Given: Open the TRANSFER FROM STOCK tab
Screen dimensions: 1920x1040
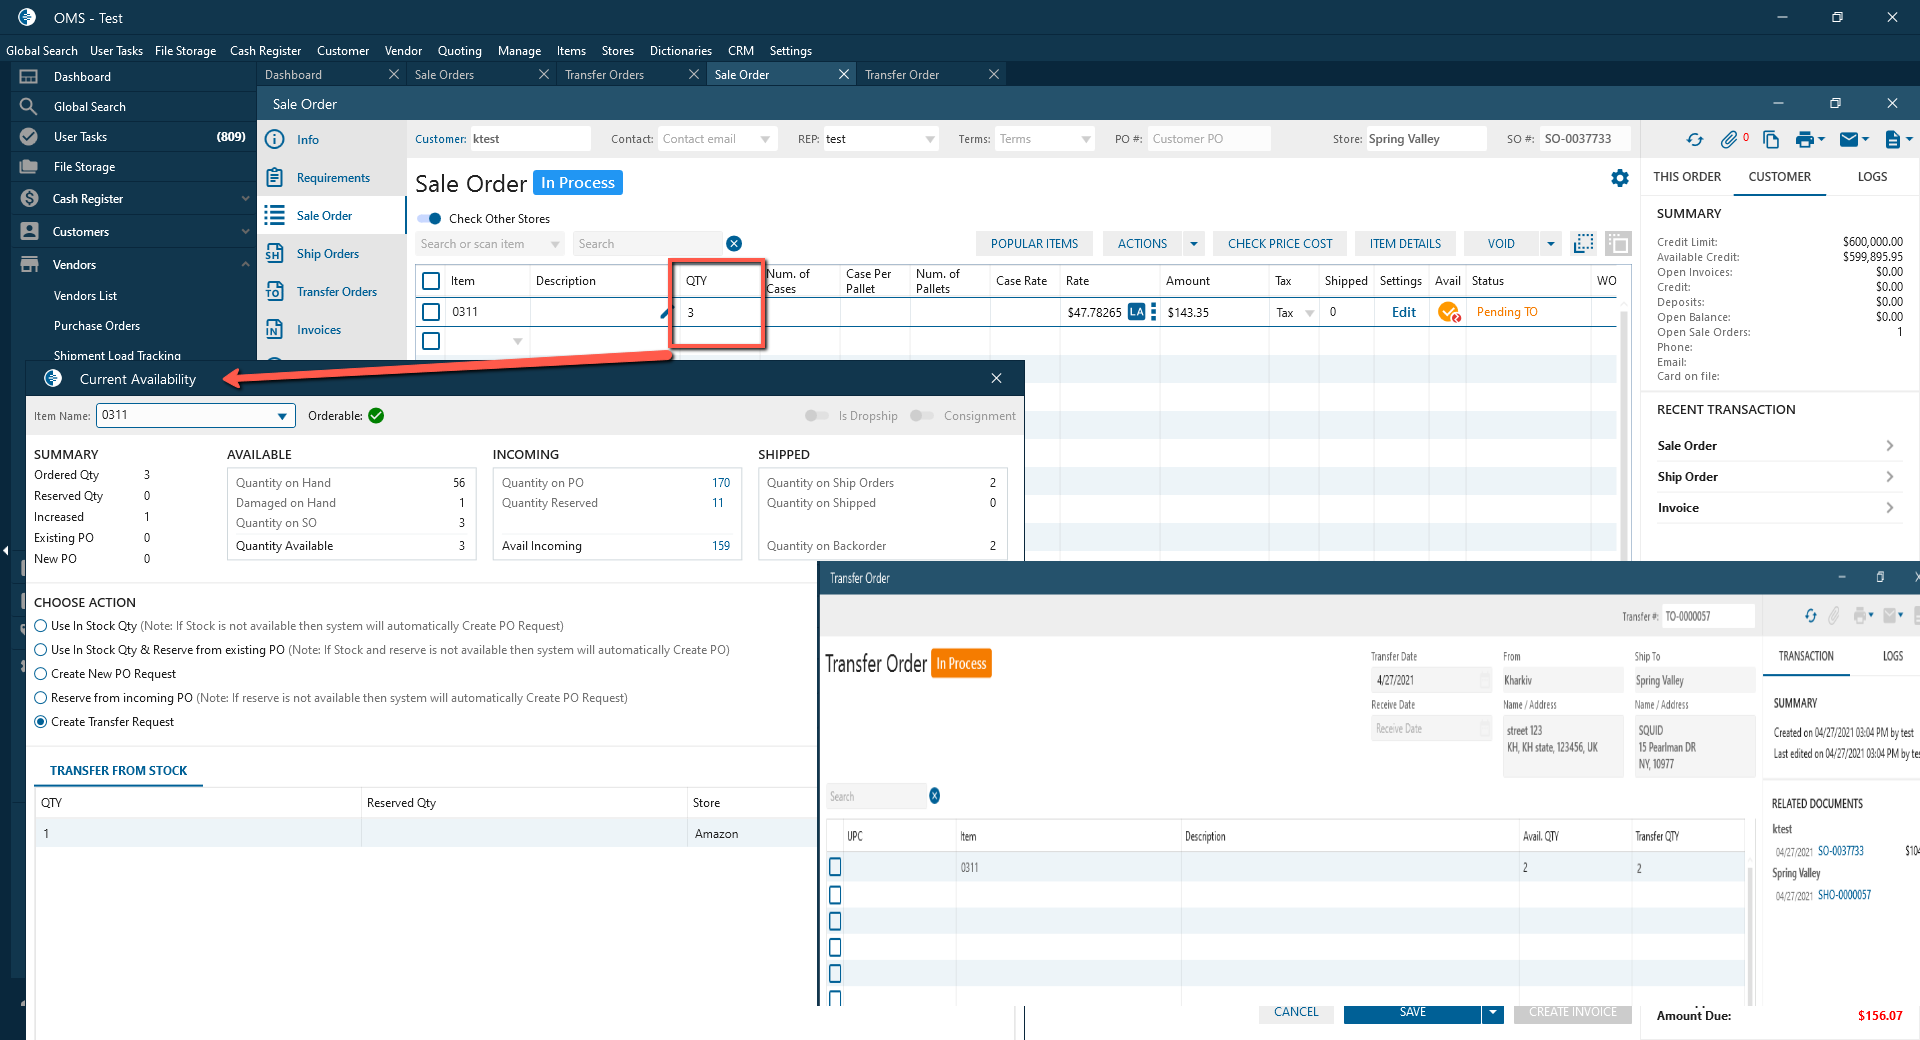Looking at the screenshot, I should pos(119,771).
